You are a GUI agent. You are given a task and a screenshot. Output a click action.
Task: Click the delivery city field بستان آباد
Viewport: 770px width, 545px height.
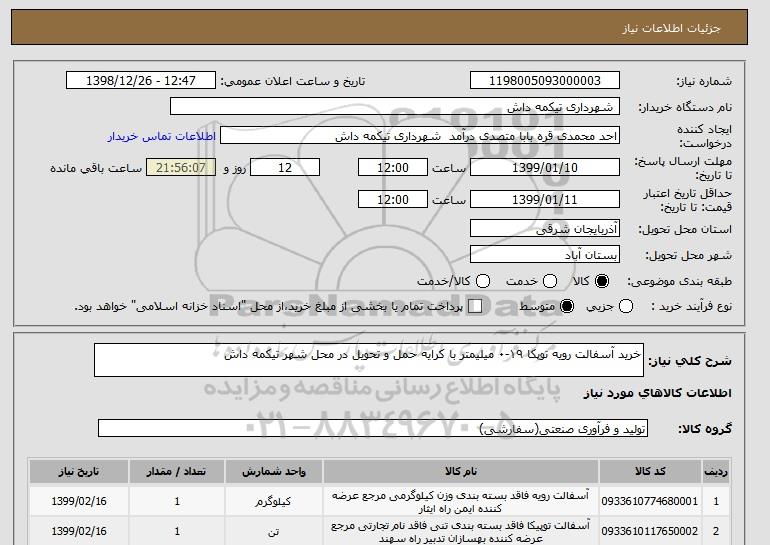(x=545, y=255)
